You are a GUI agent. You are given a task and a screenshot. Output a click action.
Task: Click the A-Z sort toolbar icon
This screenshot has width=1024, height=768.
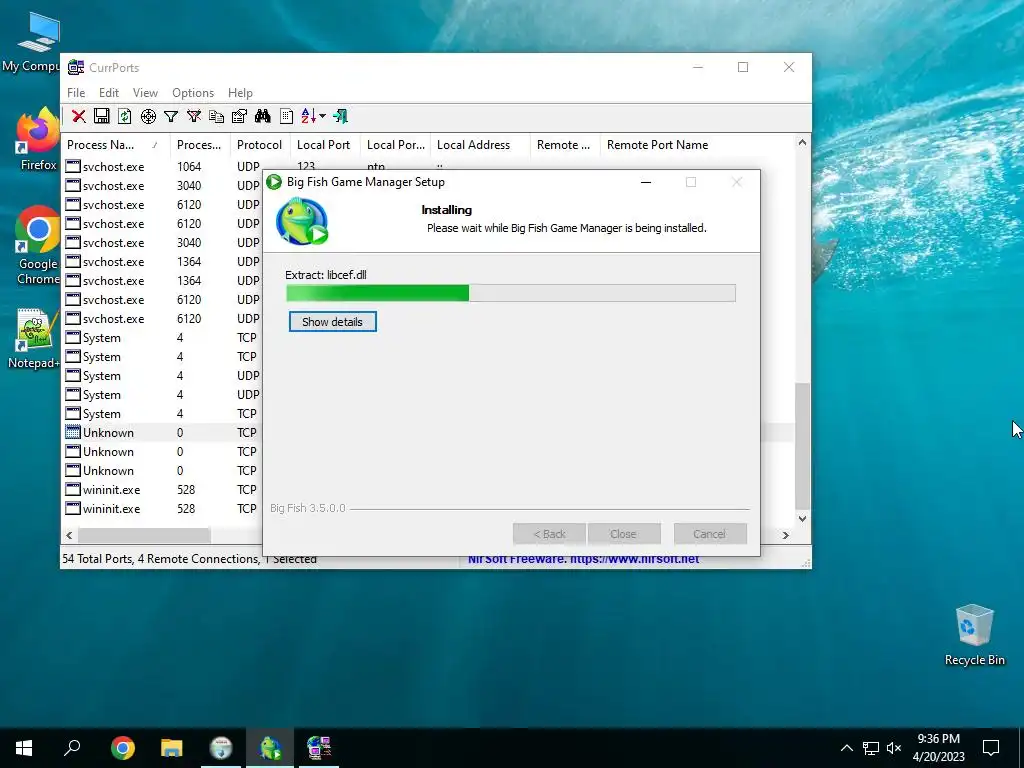[x=308, y=116]
